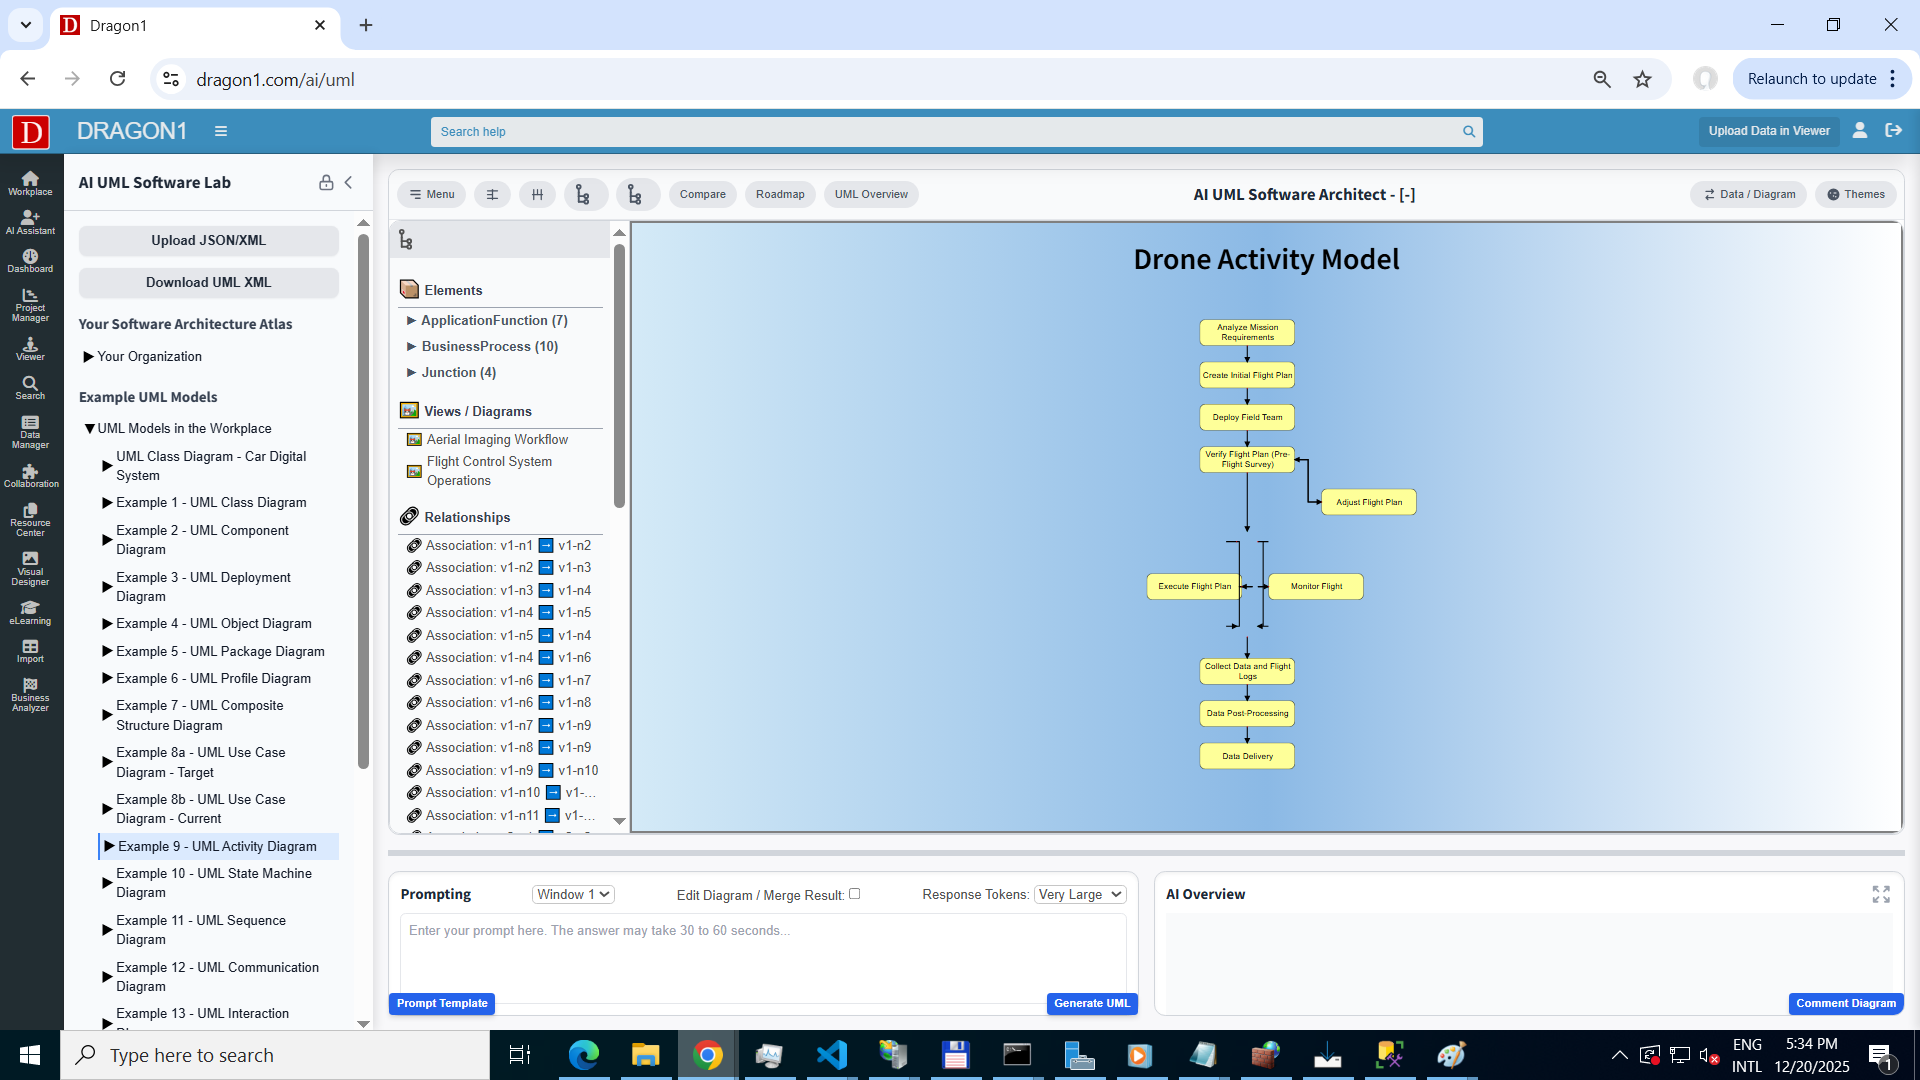Open the Collaboration tool icon
The width and height of the screenshot is (1920, 1080).
point(30,477)
